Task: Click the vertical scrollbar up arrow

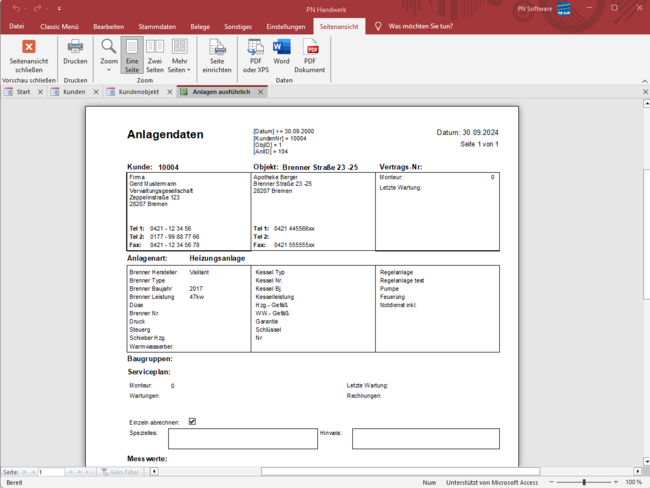Action: point(646,103)
